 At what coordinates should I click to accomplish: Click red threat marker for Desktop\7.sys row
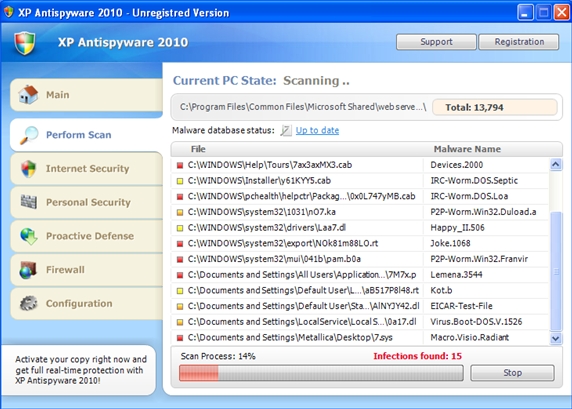(180, 338)
